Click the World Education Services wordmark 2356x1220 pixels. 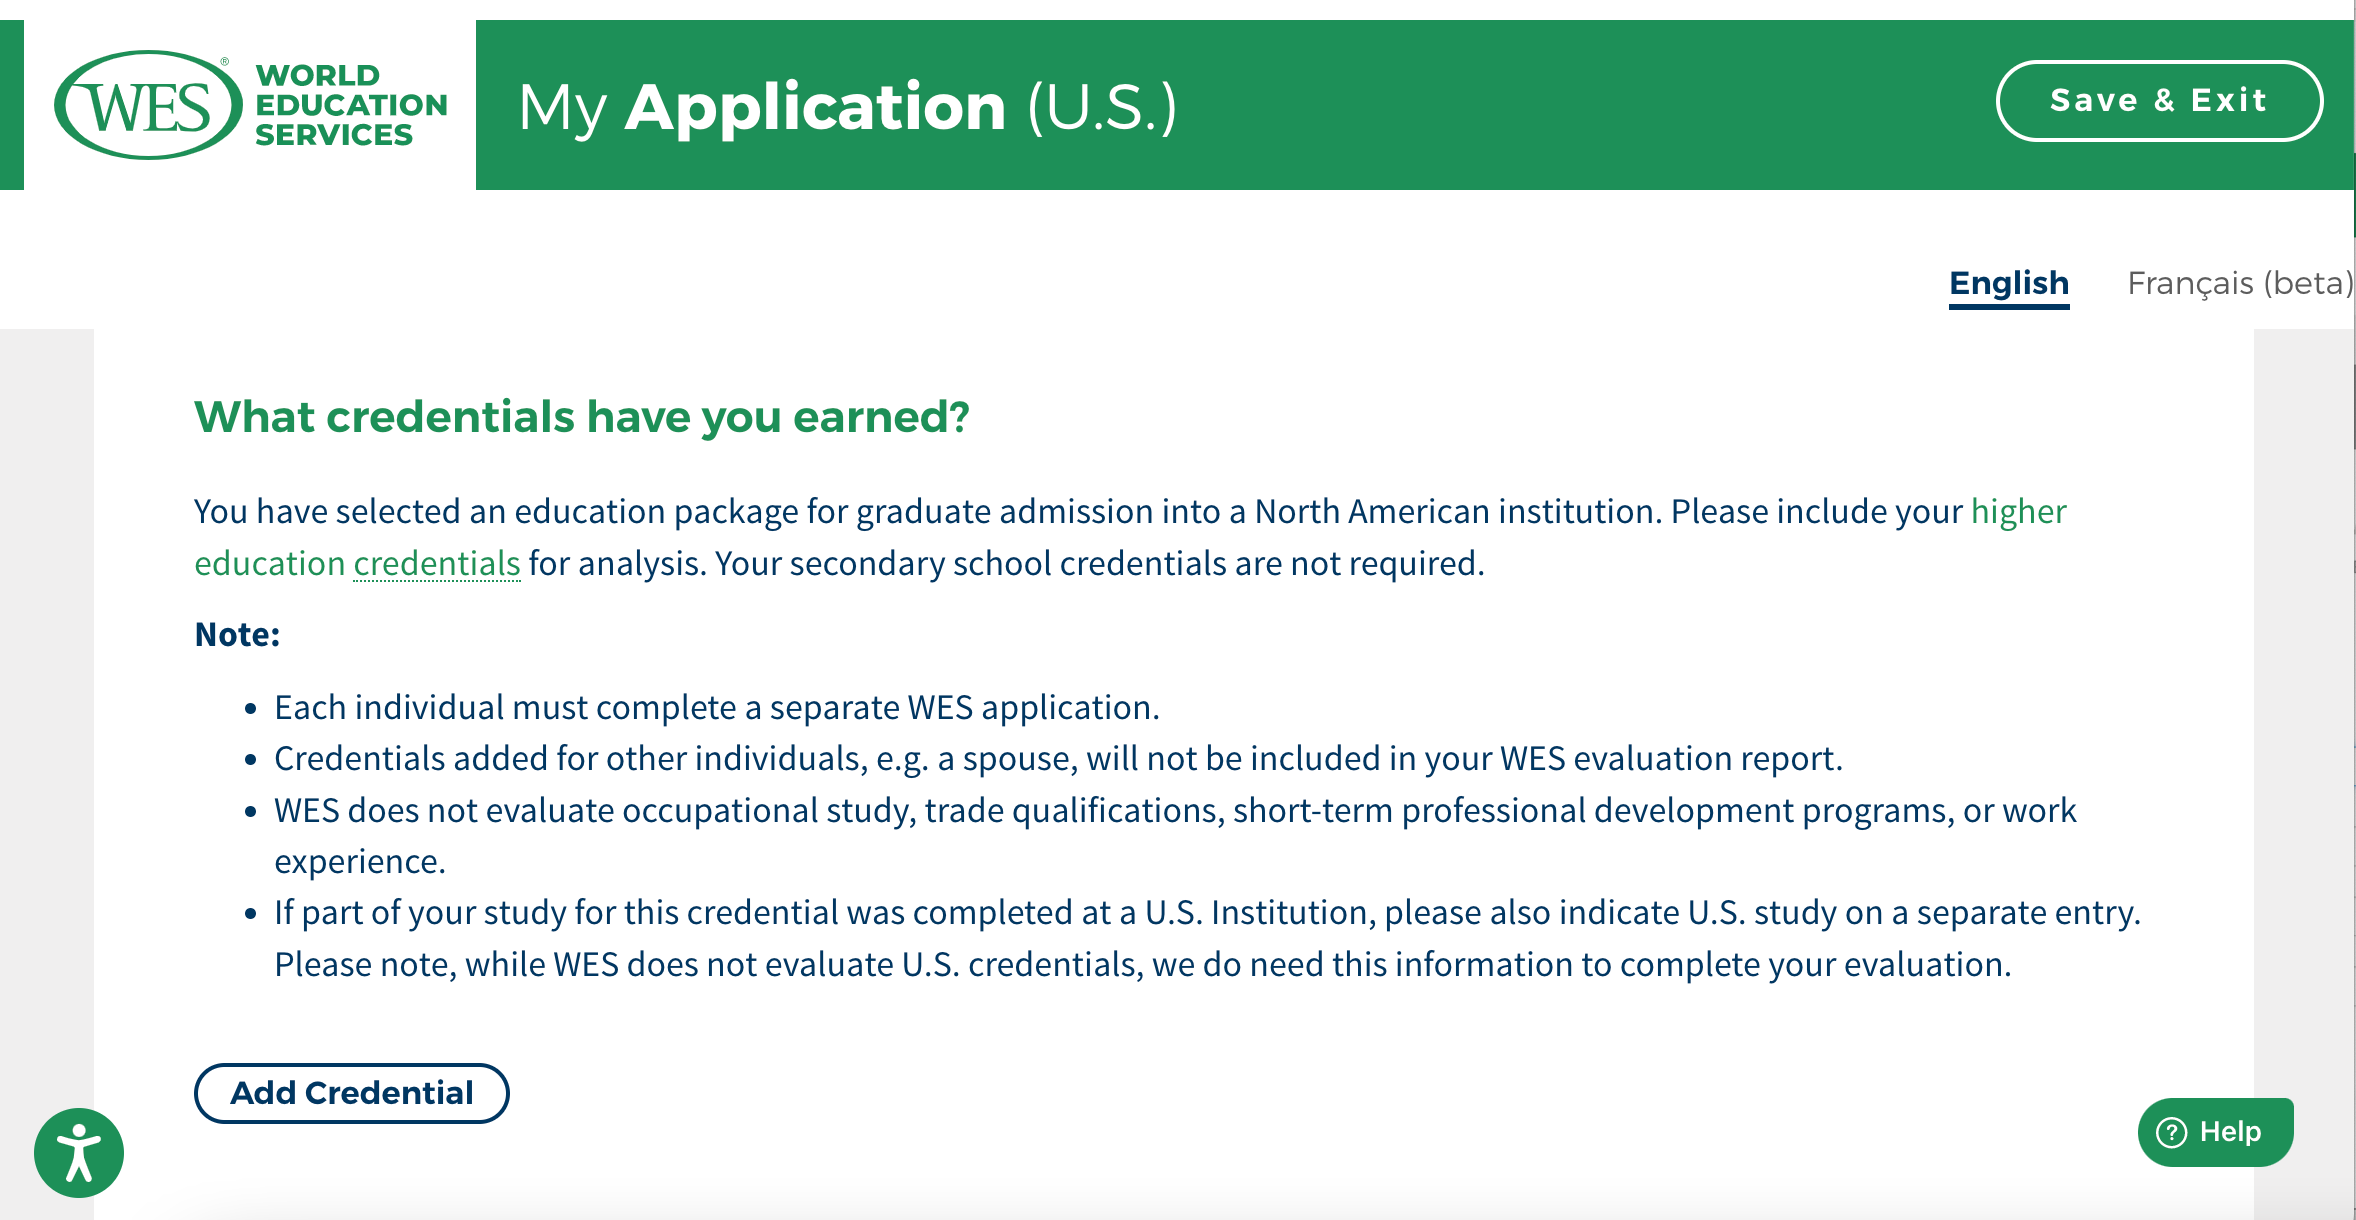tap(350, 105)
